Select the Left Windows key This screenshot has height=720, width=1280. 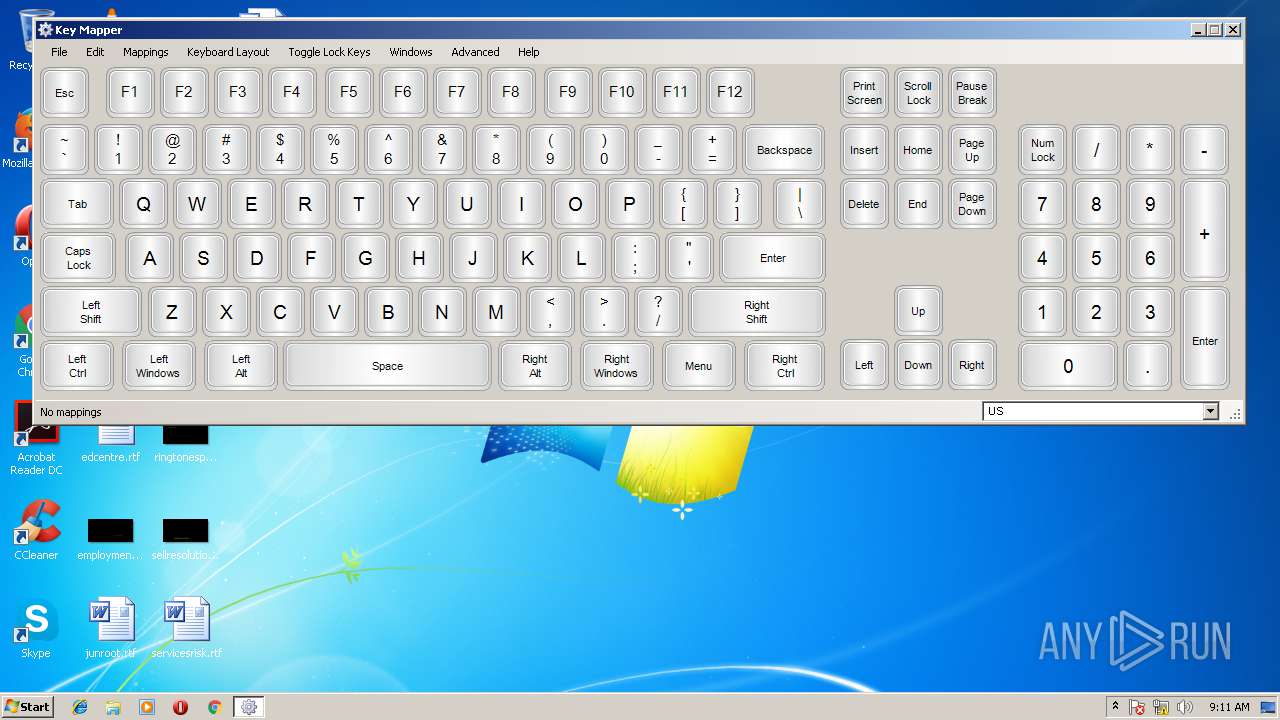(x=159, y=366)
